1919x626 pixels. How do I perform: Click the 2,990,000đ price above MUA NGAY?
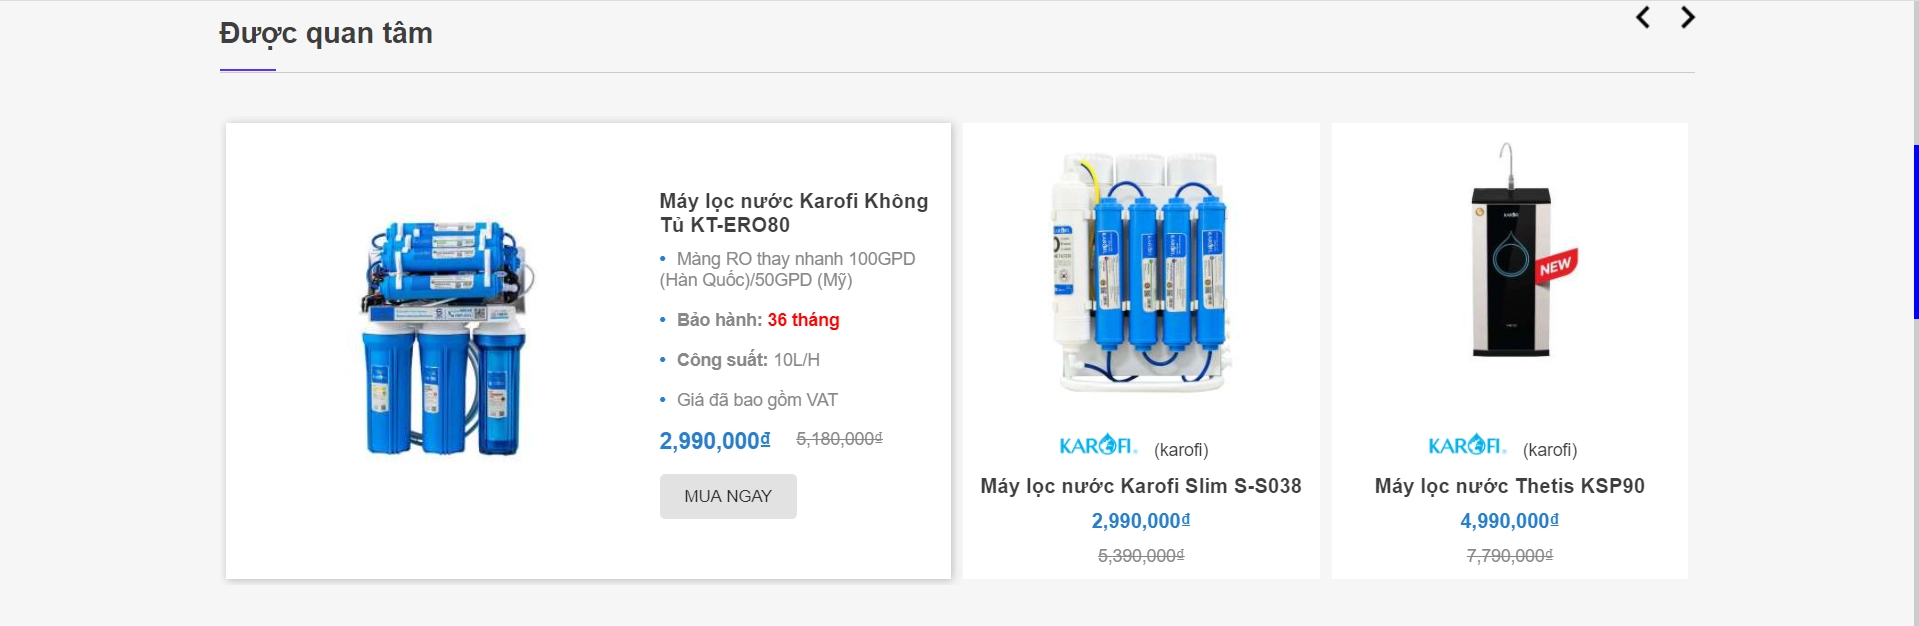pyautogui.click(x=714, y=441)
